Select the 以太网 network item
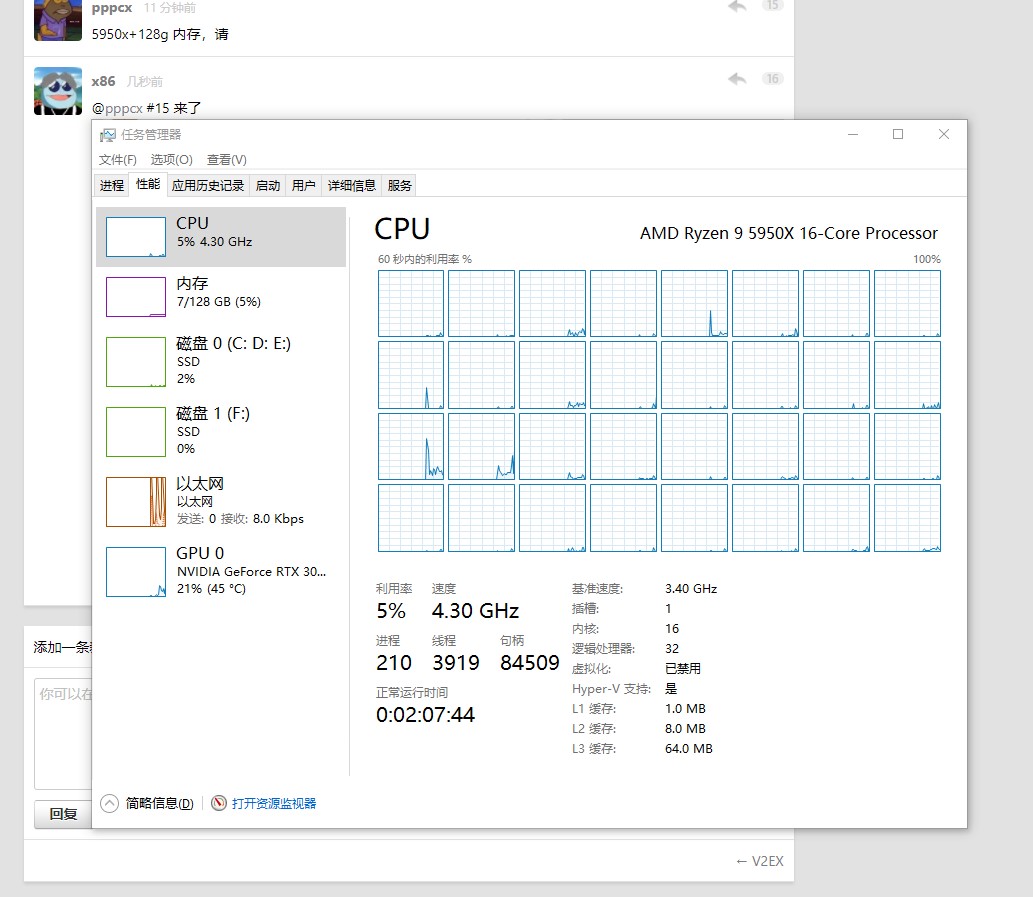 220,501
